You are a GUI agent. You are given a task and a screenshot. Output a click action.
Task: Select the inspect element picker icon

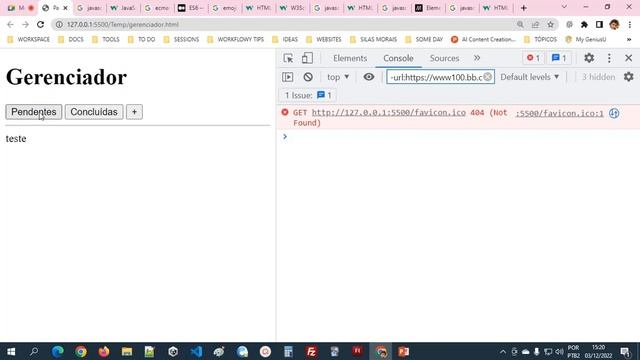pyautogui.click(x=288, y=58)
